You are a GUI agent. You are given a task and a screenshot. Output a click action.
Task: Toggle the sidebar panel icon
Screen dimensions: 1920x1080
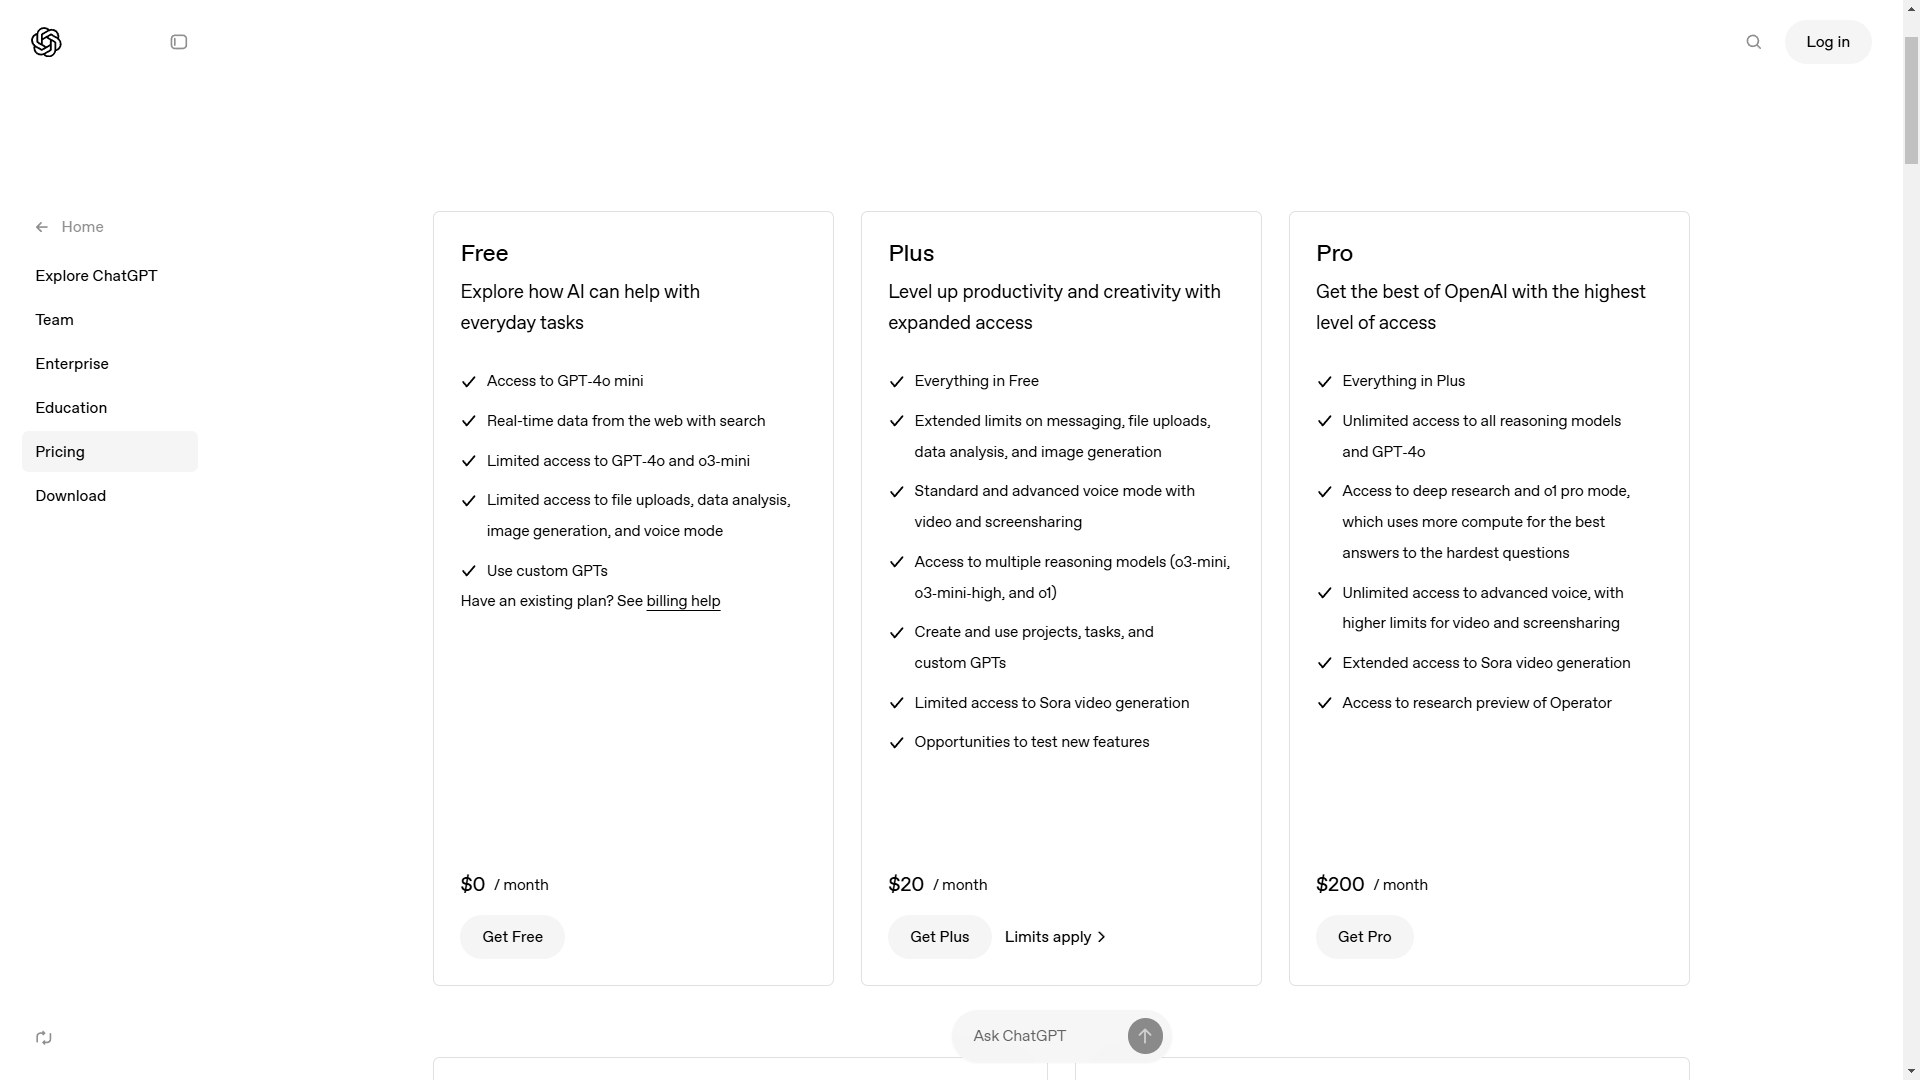click(x=179, y=42)
